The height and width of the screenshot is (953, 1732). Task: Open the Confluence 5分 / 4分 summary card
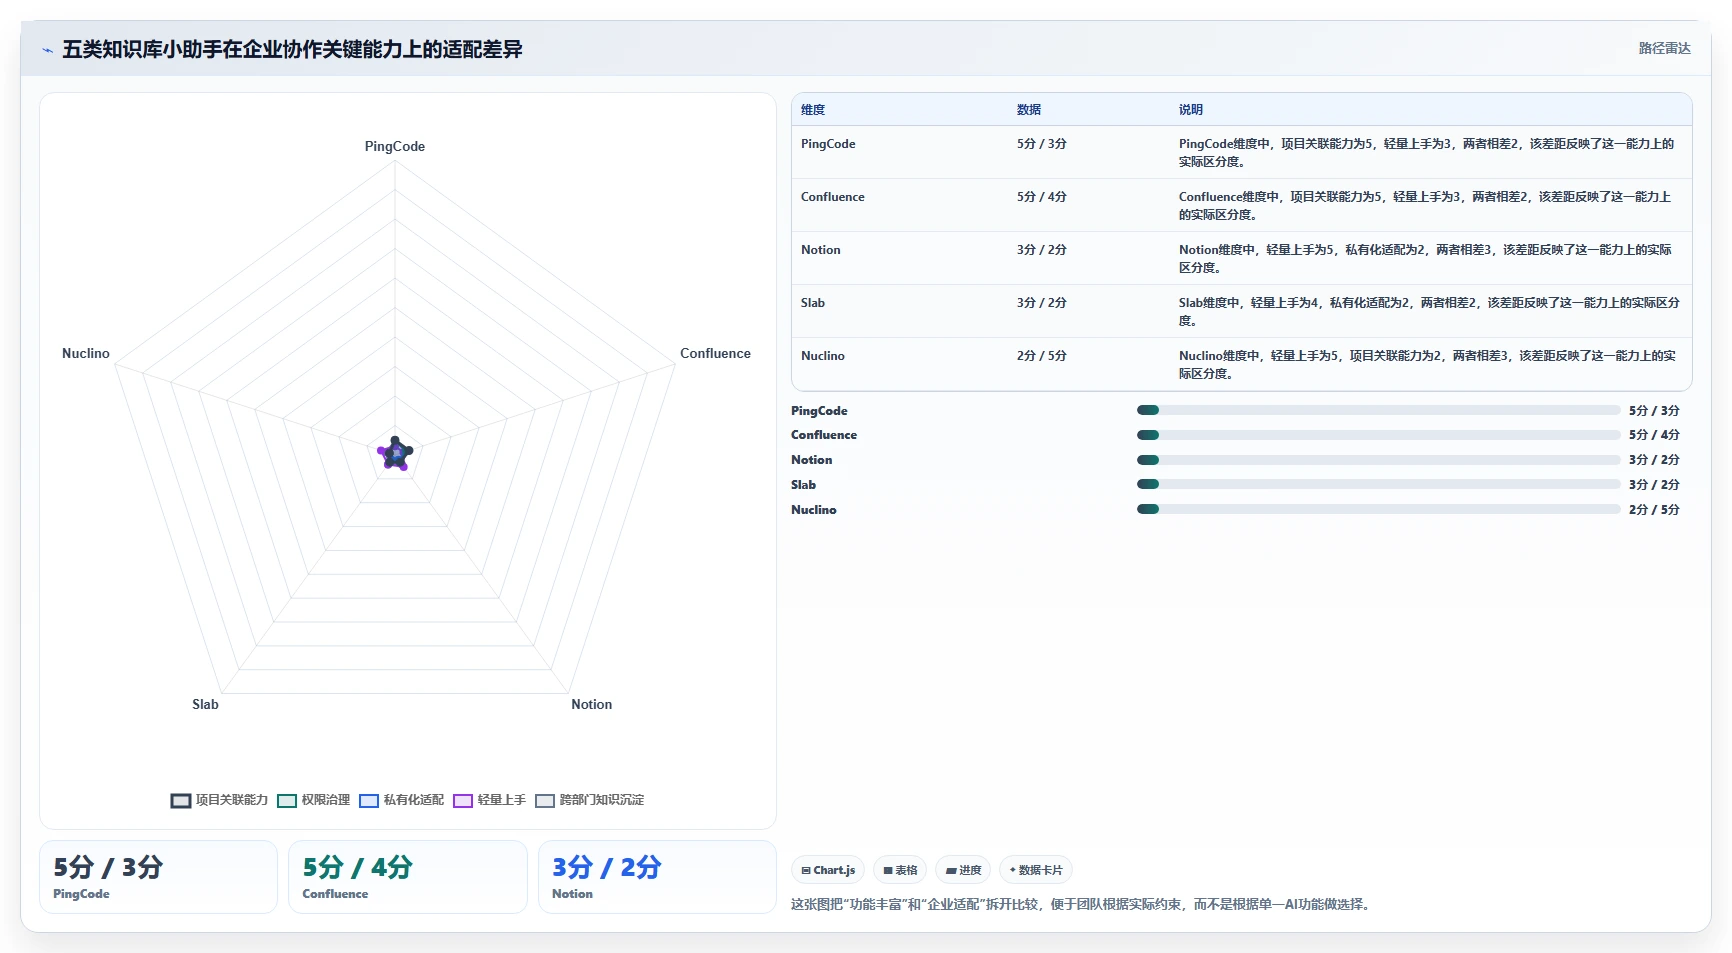(408, 877)
